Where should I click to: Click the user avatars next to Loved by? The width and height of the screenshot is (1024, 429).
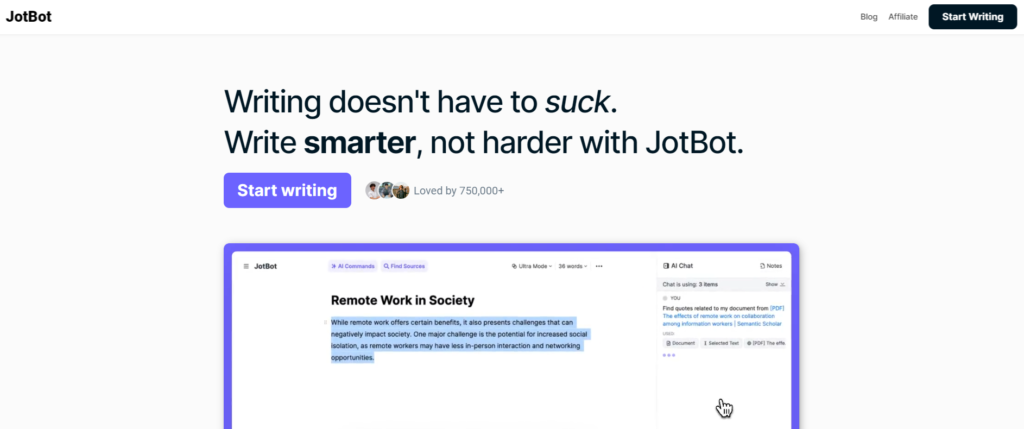(387, 190)
